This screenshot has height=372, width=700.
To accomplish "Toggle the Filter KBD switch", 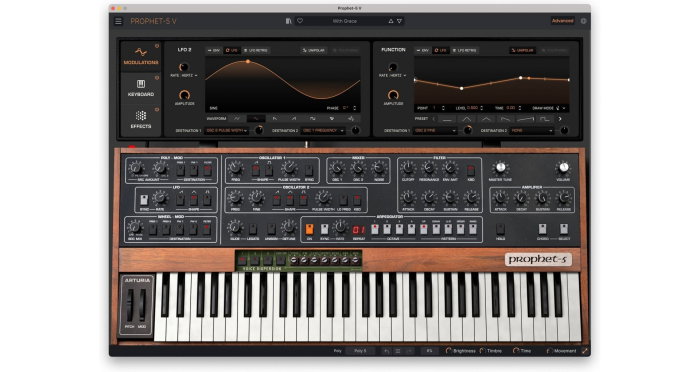I will [471, 170].
